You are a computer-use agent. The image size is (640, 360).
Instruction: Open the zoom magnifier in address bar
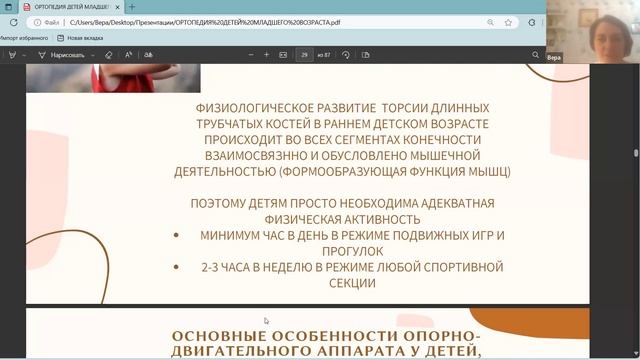490,22
